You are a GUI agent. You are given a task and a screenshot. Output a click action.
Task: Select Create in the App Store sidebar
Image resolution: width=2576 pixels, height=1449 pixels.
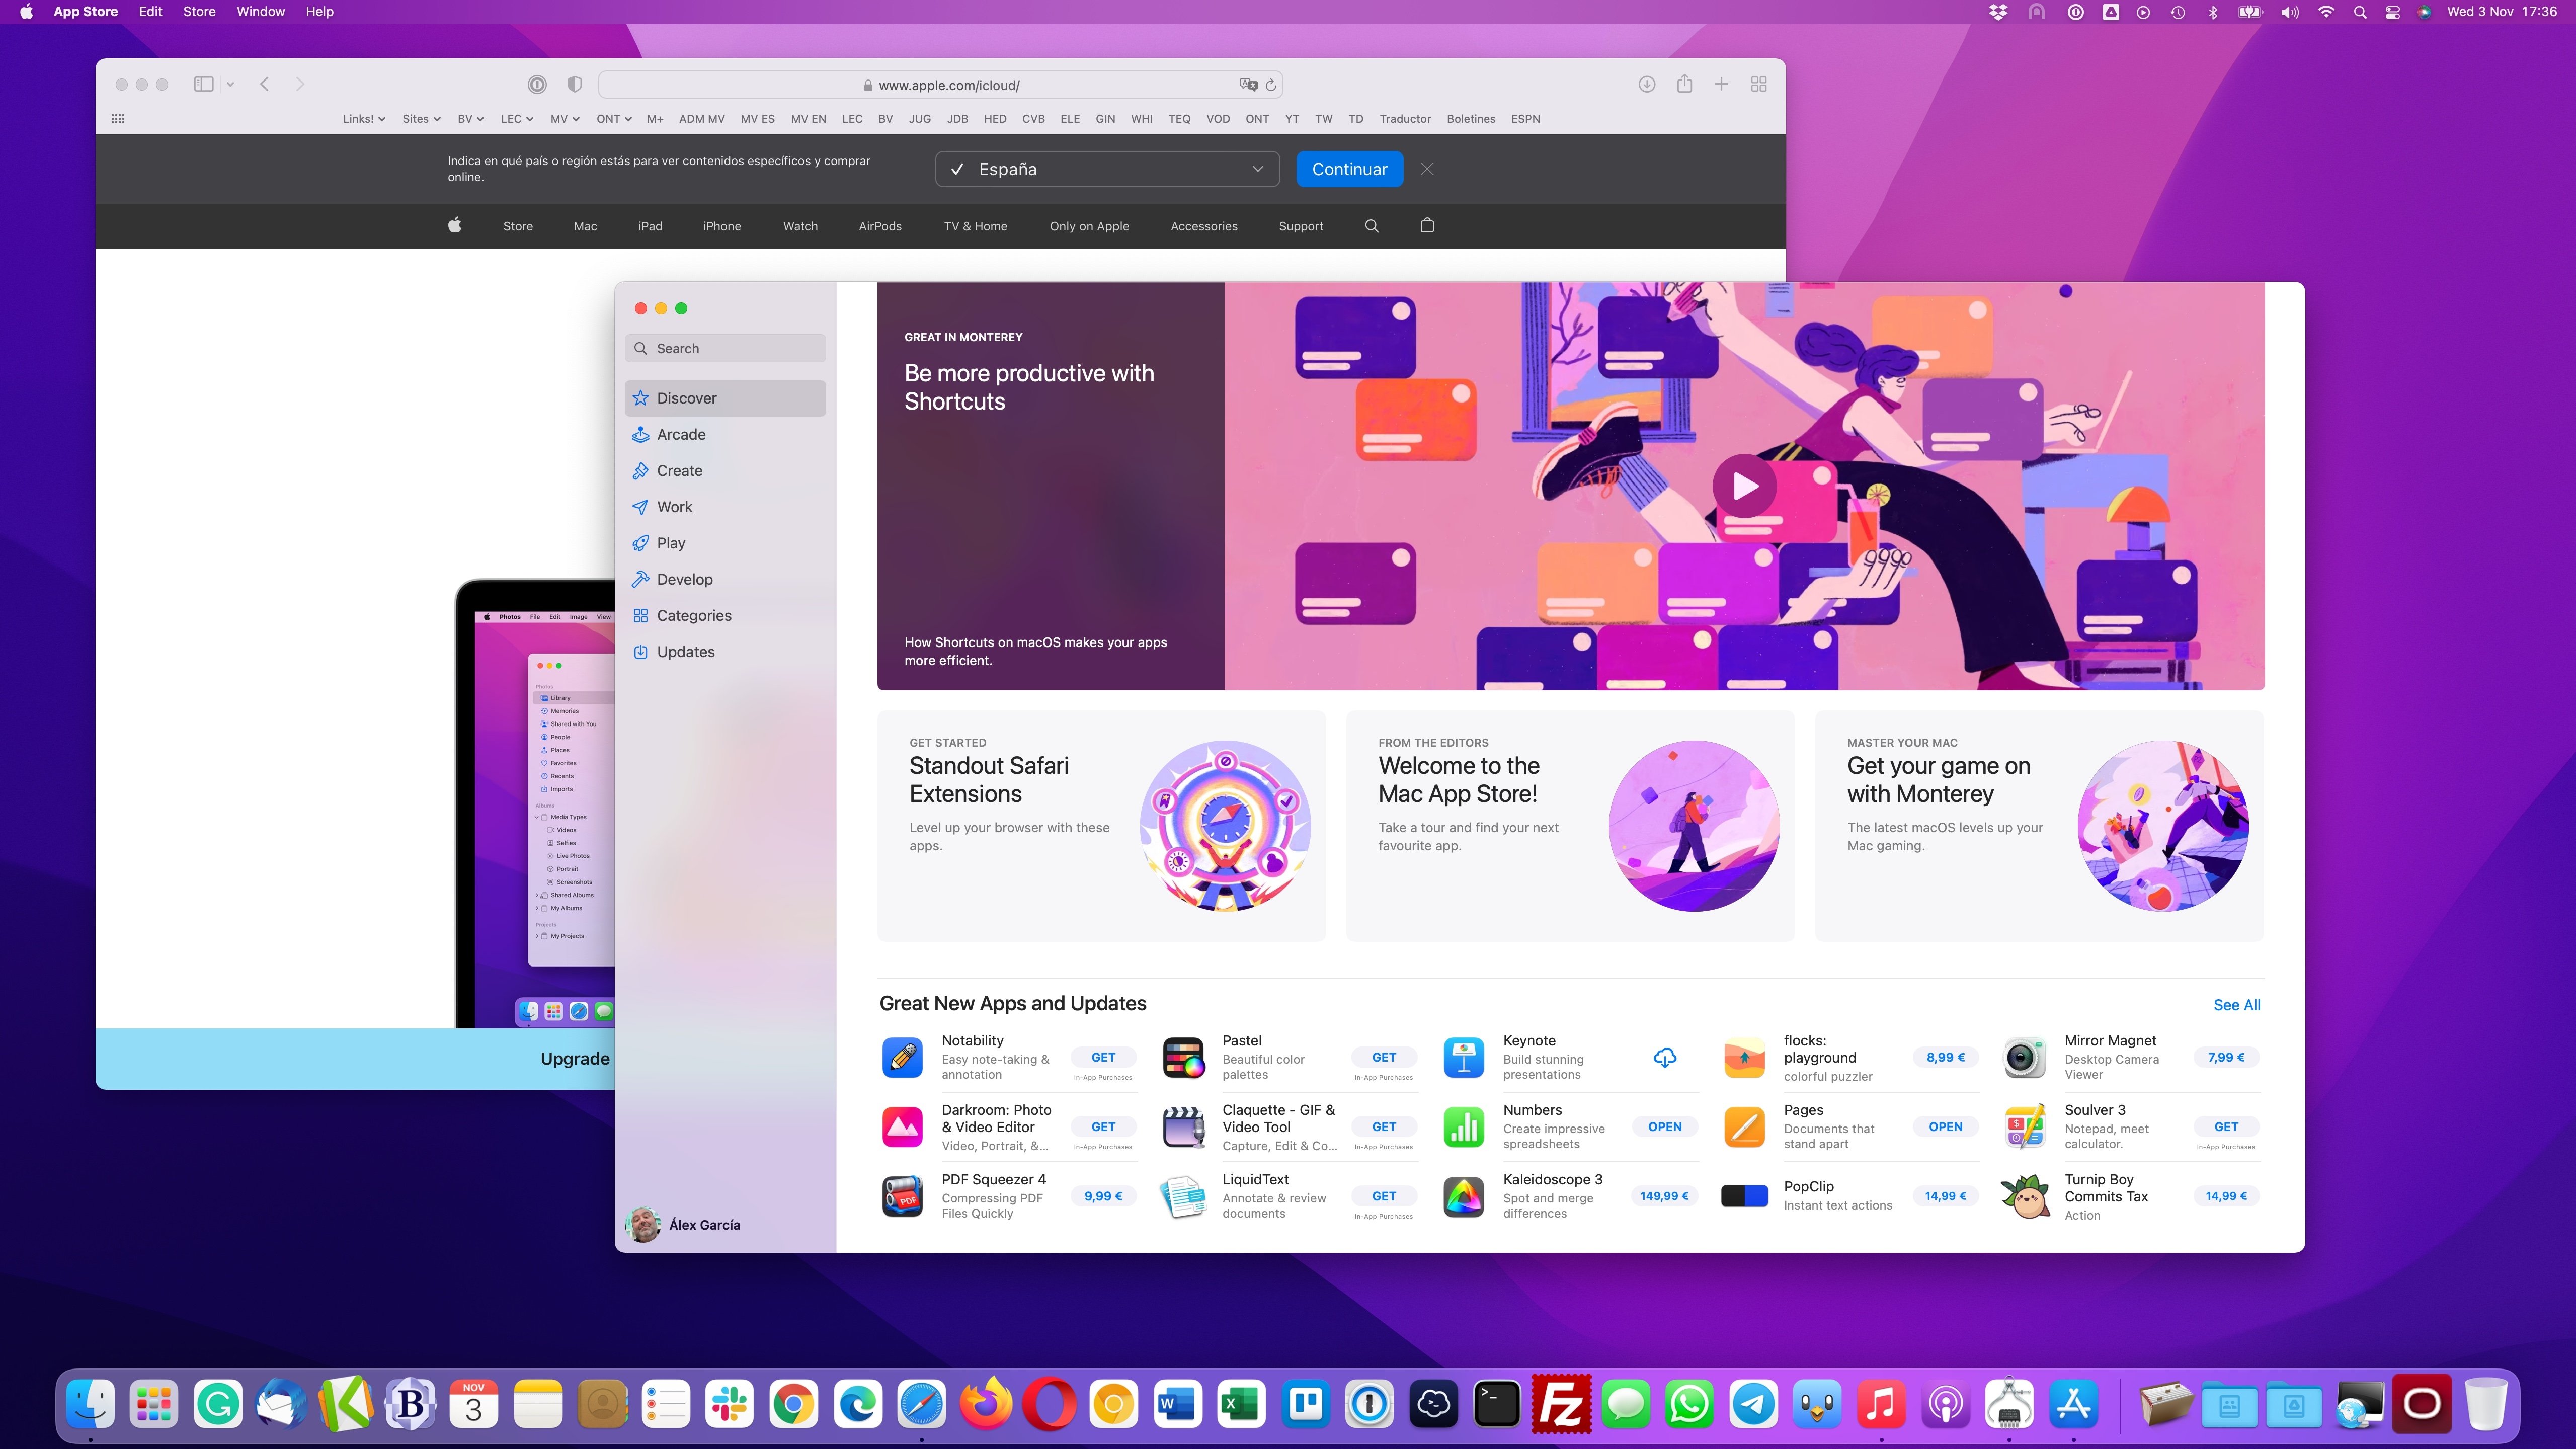click(x=725, y=470)
